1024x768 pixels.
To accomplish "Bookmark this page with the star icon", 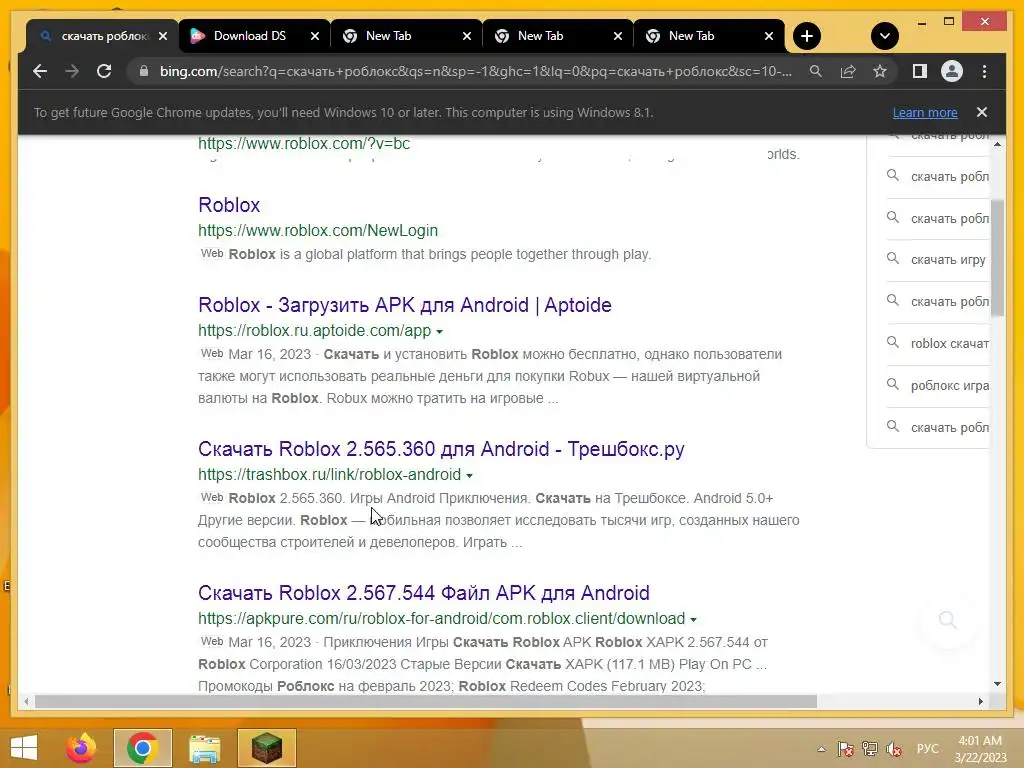I will [880, 71].
